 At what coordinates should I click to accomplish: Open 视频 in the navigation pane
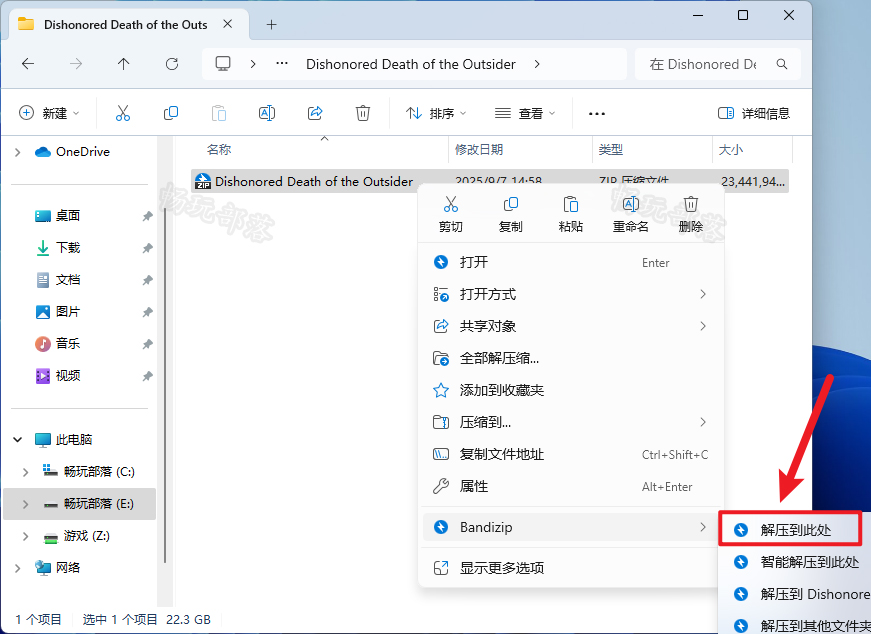point(58,376)
